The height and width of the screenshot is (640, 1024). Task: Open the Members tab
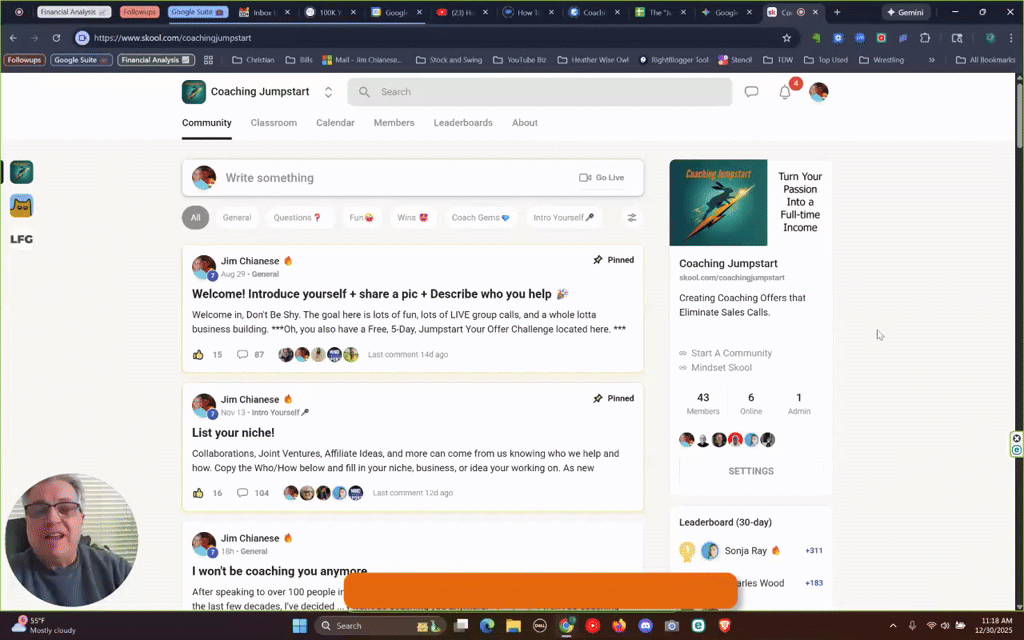pyautogui.click(x=394, y=123)
